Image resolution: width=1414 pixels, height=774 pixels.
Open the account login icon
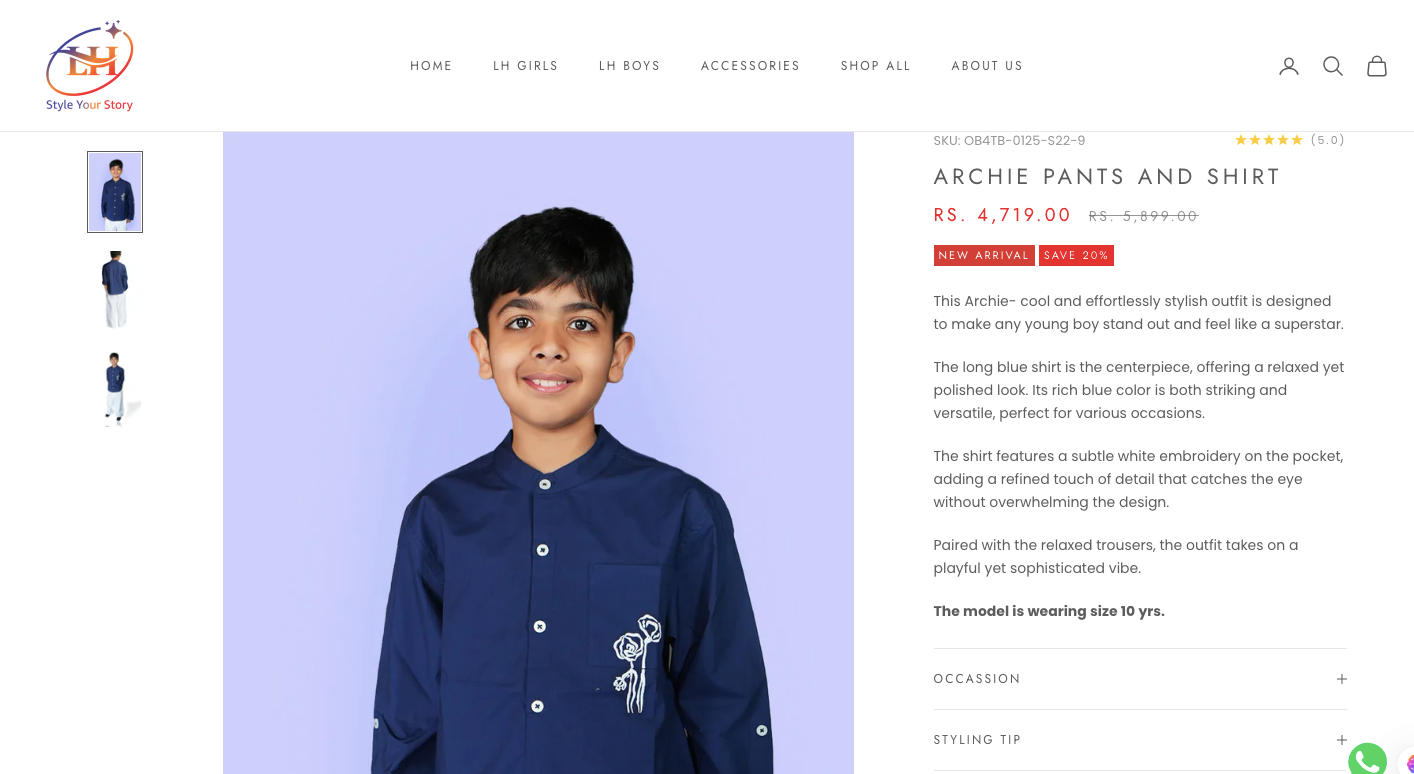(1289, 66)
